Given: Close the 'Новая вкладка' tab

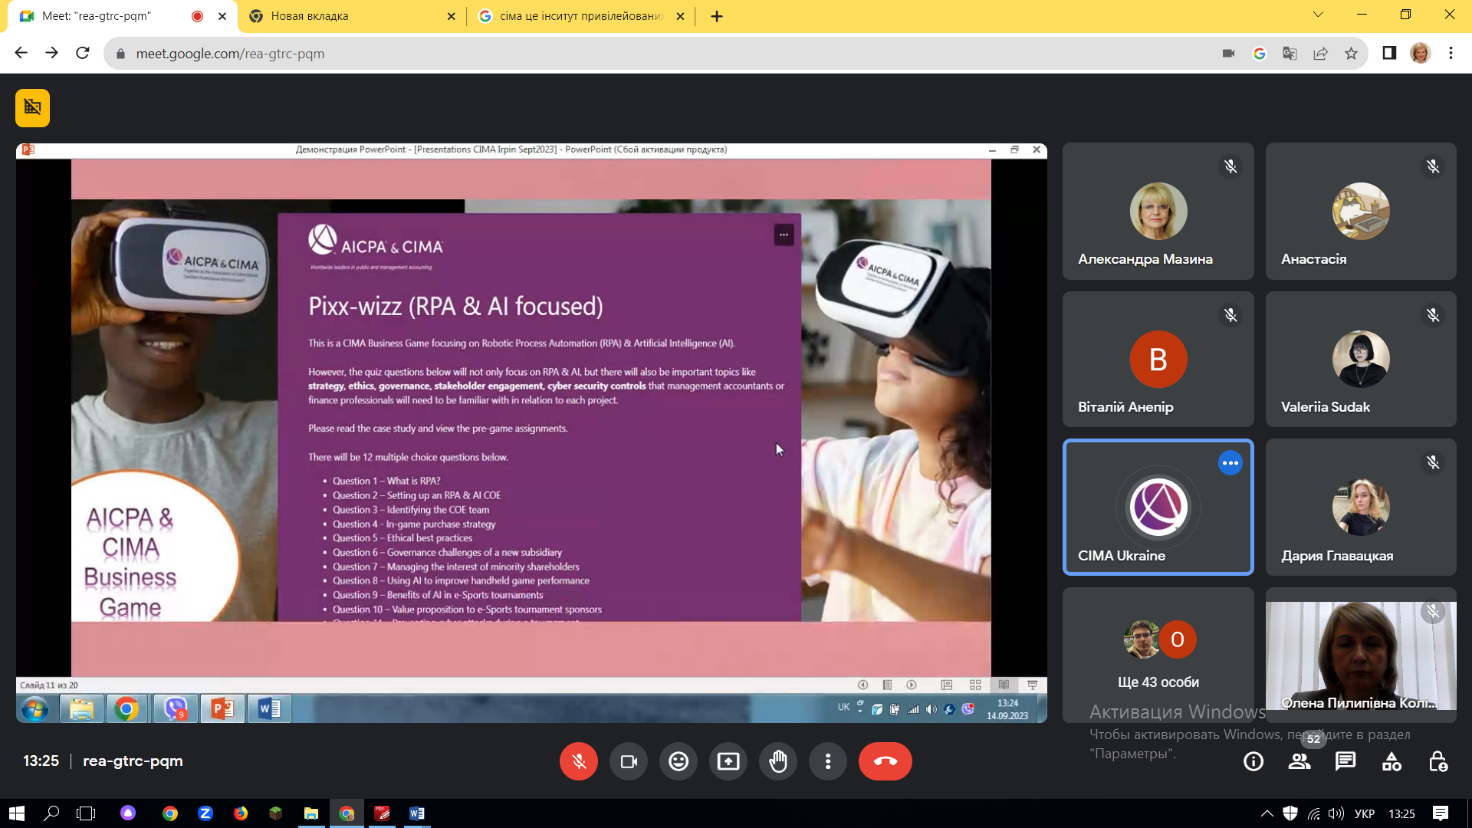Looking at the screenshot, I should coord(451,16).
